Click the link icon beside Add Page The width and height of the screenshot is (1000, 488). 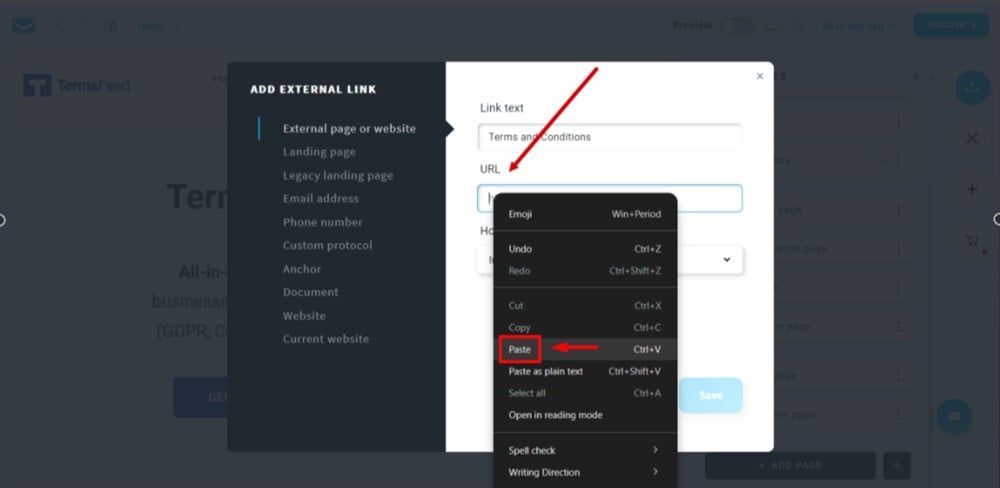click(897, 466)
